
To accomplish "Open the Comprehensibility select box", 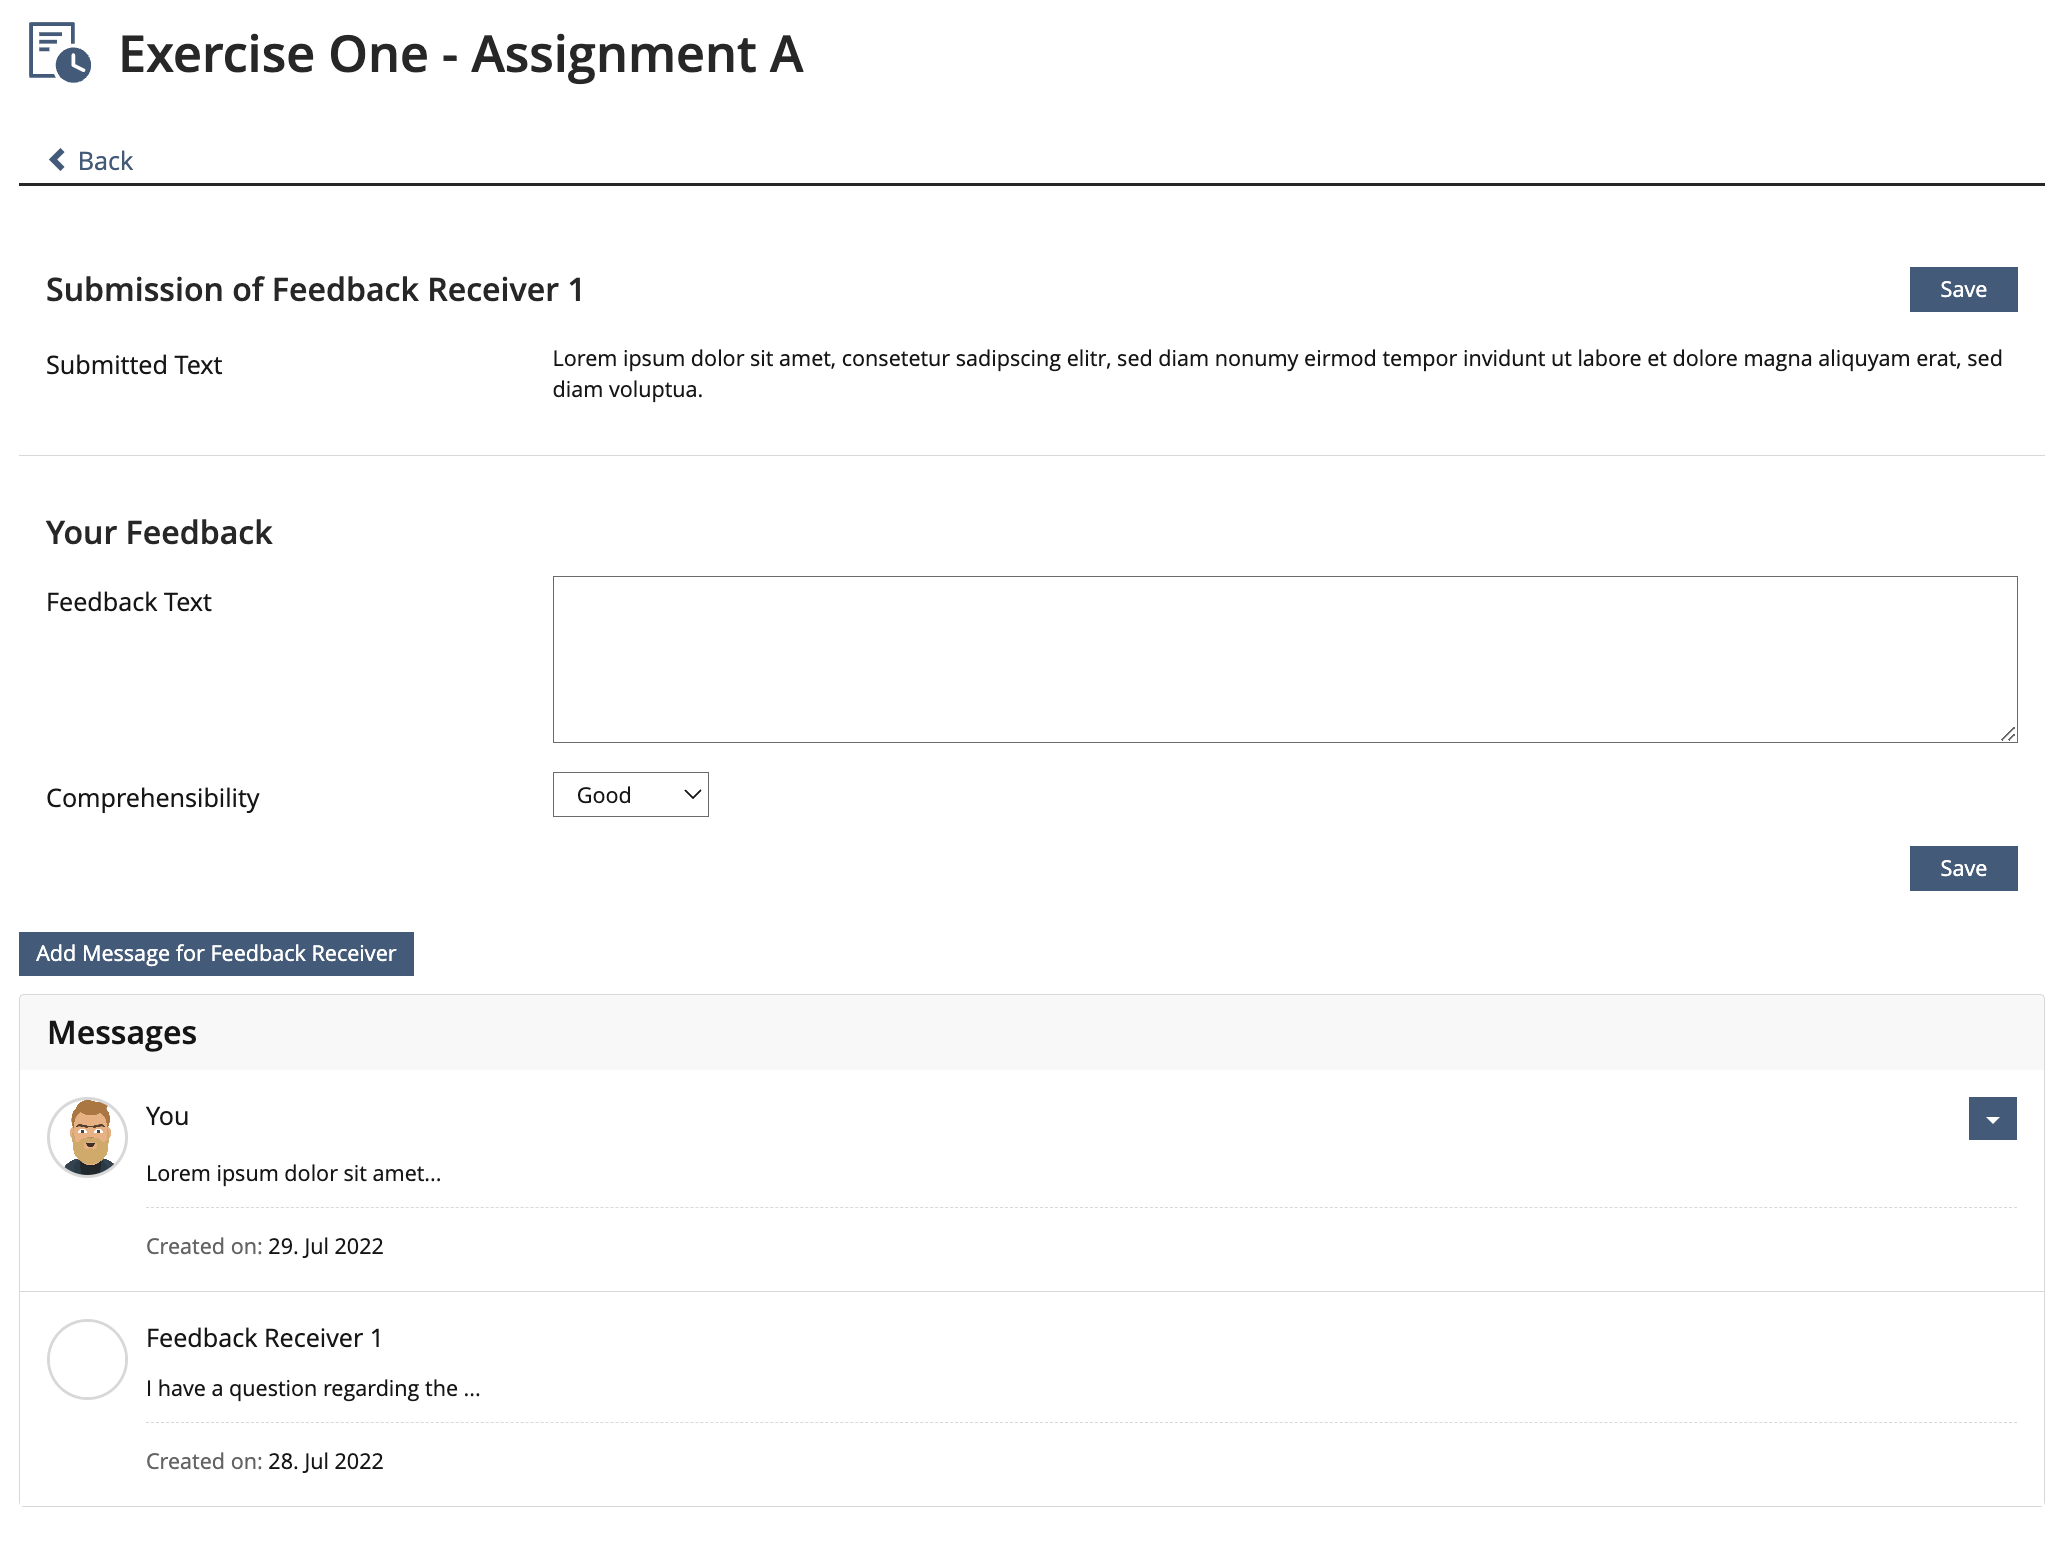I will click(x=630, y=795).
